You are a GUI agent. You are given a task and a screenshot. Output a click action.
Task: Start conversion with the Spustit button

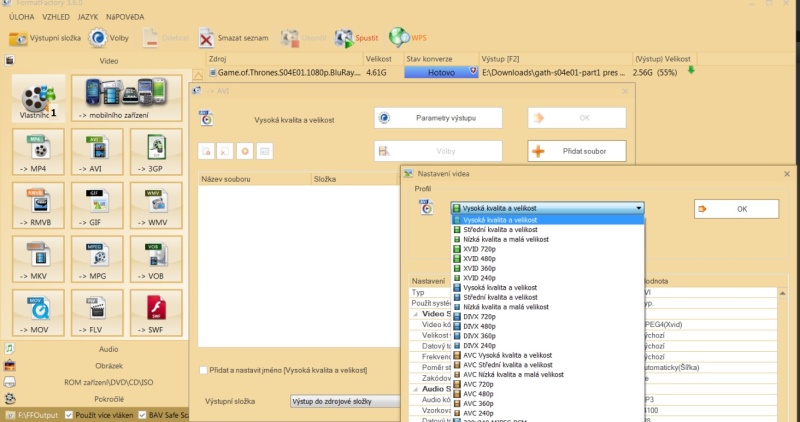356,38
